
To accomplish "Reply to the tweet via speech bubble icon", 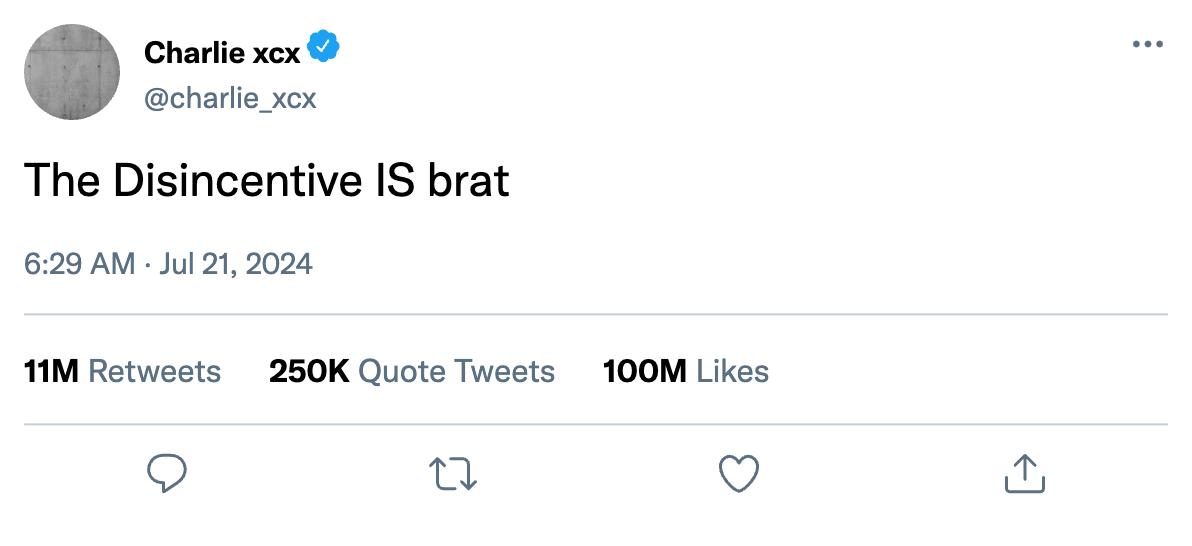I will pos(167,473).
